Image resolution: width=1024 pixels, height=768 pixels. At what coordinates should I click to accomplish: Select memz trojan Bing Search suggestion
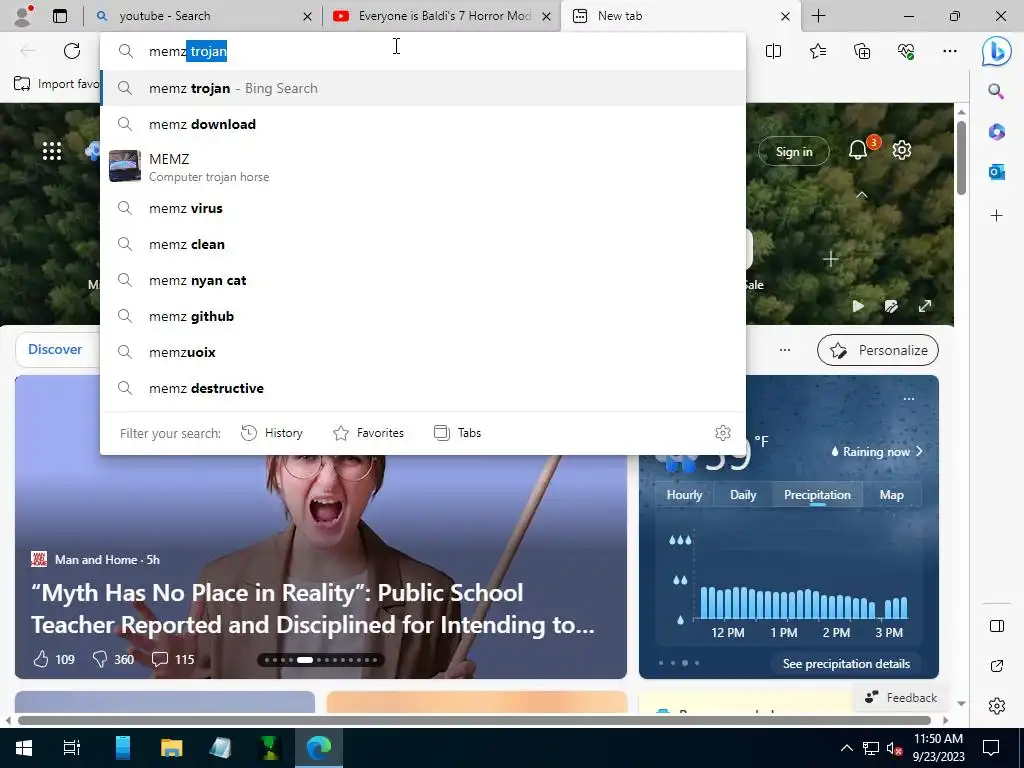(x=423, y=88)
